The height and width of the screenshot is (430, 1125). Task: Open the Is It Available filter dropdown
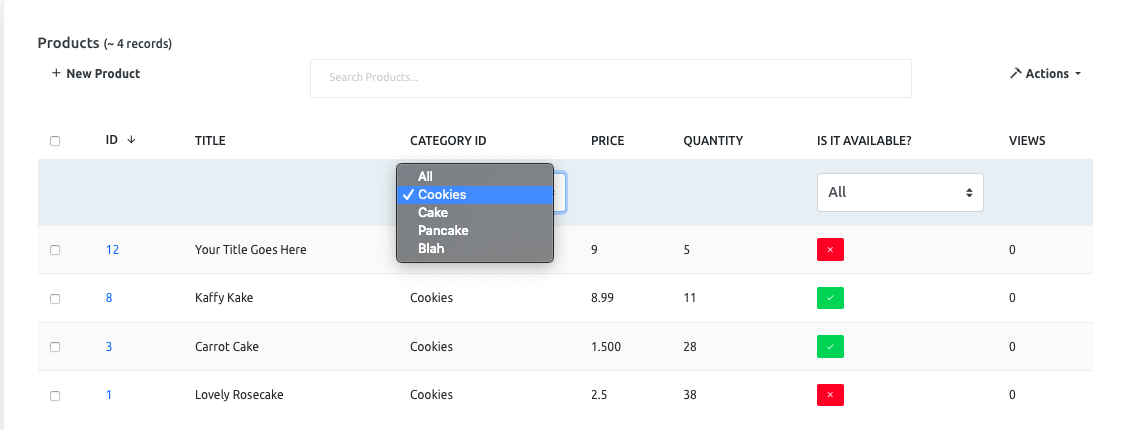pyautogui.click(x=900, y=192)
